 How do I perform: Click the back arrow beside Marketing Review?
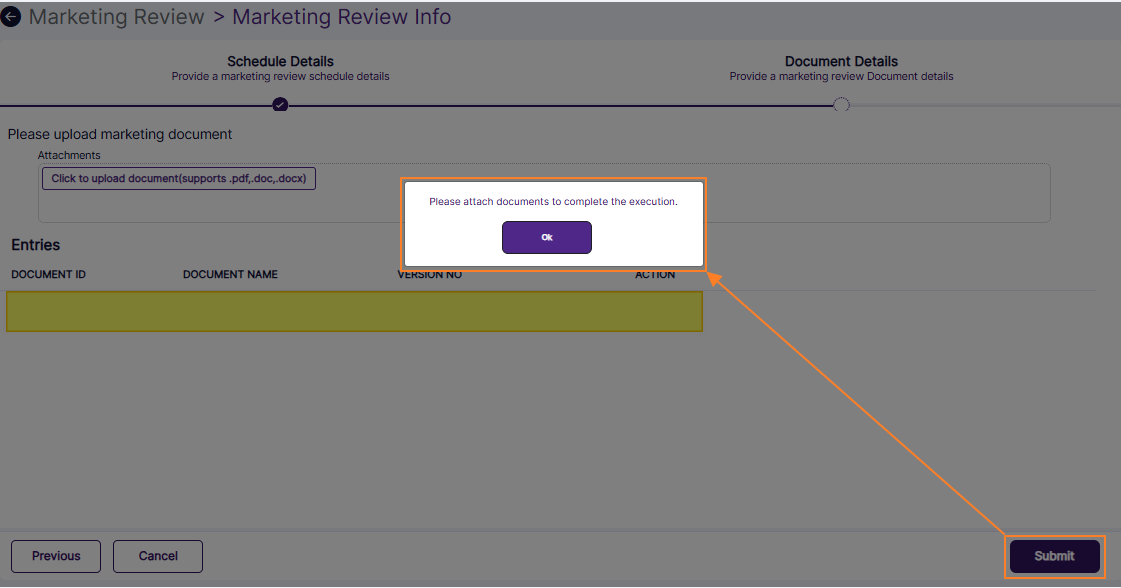11,16
